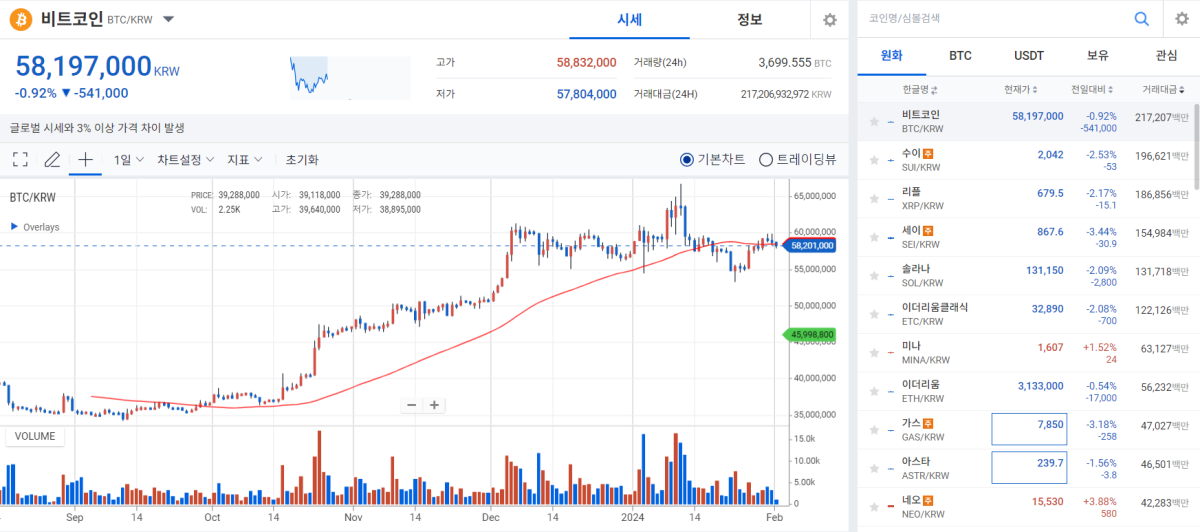1200x532 pixels.
Task: Open 이더리움 ETH/KRW from coin list
Action: pos(920,391)
